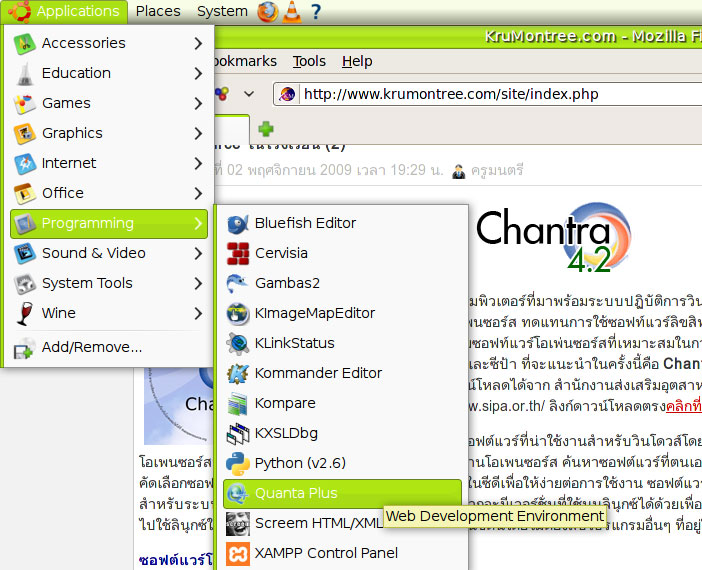This screenshot has width=702, height=570.
Task: Open the Firefox Bookmarks menu
Action: click(245, 61)
